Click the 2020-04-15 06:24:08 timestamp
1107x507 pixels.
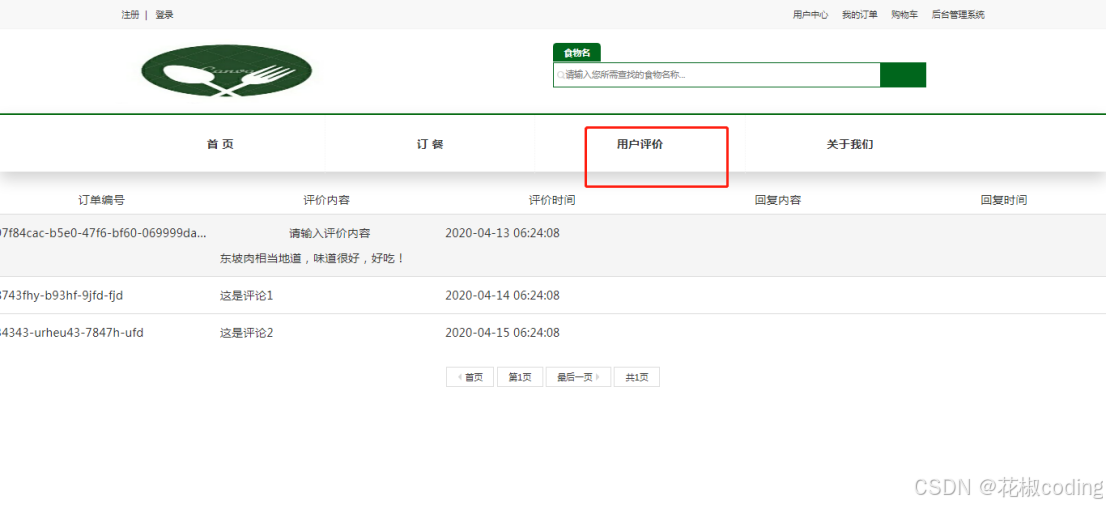[503, 333]
